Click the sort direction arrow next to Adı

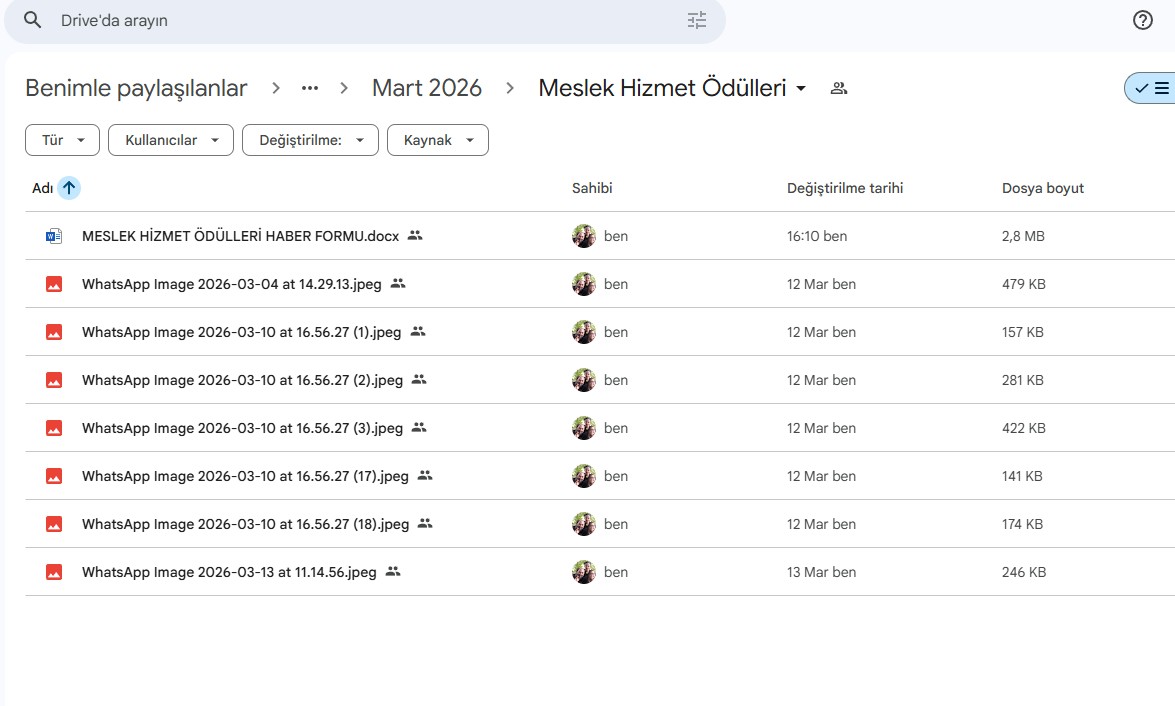click(69, 188)
